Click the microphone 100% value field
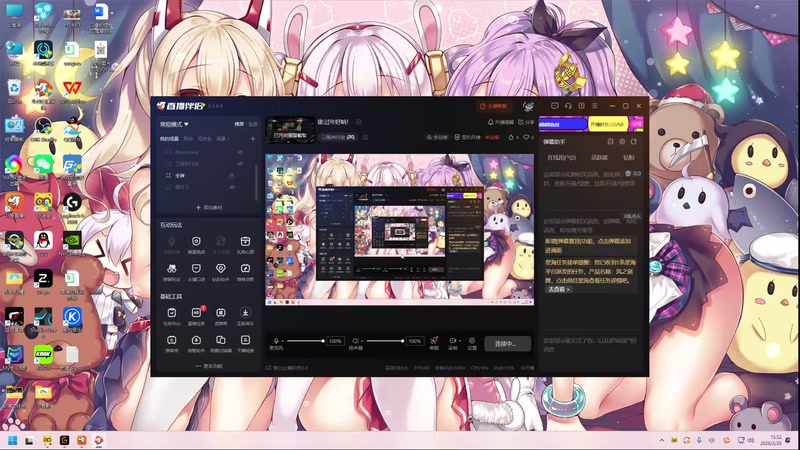The width and height of the screenshot is (800, 450). 335,341
